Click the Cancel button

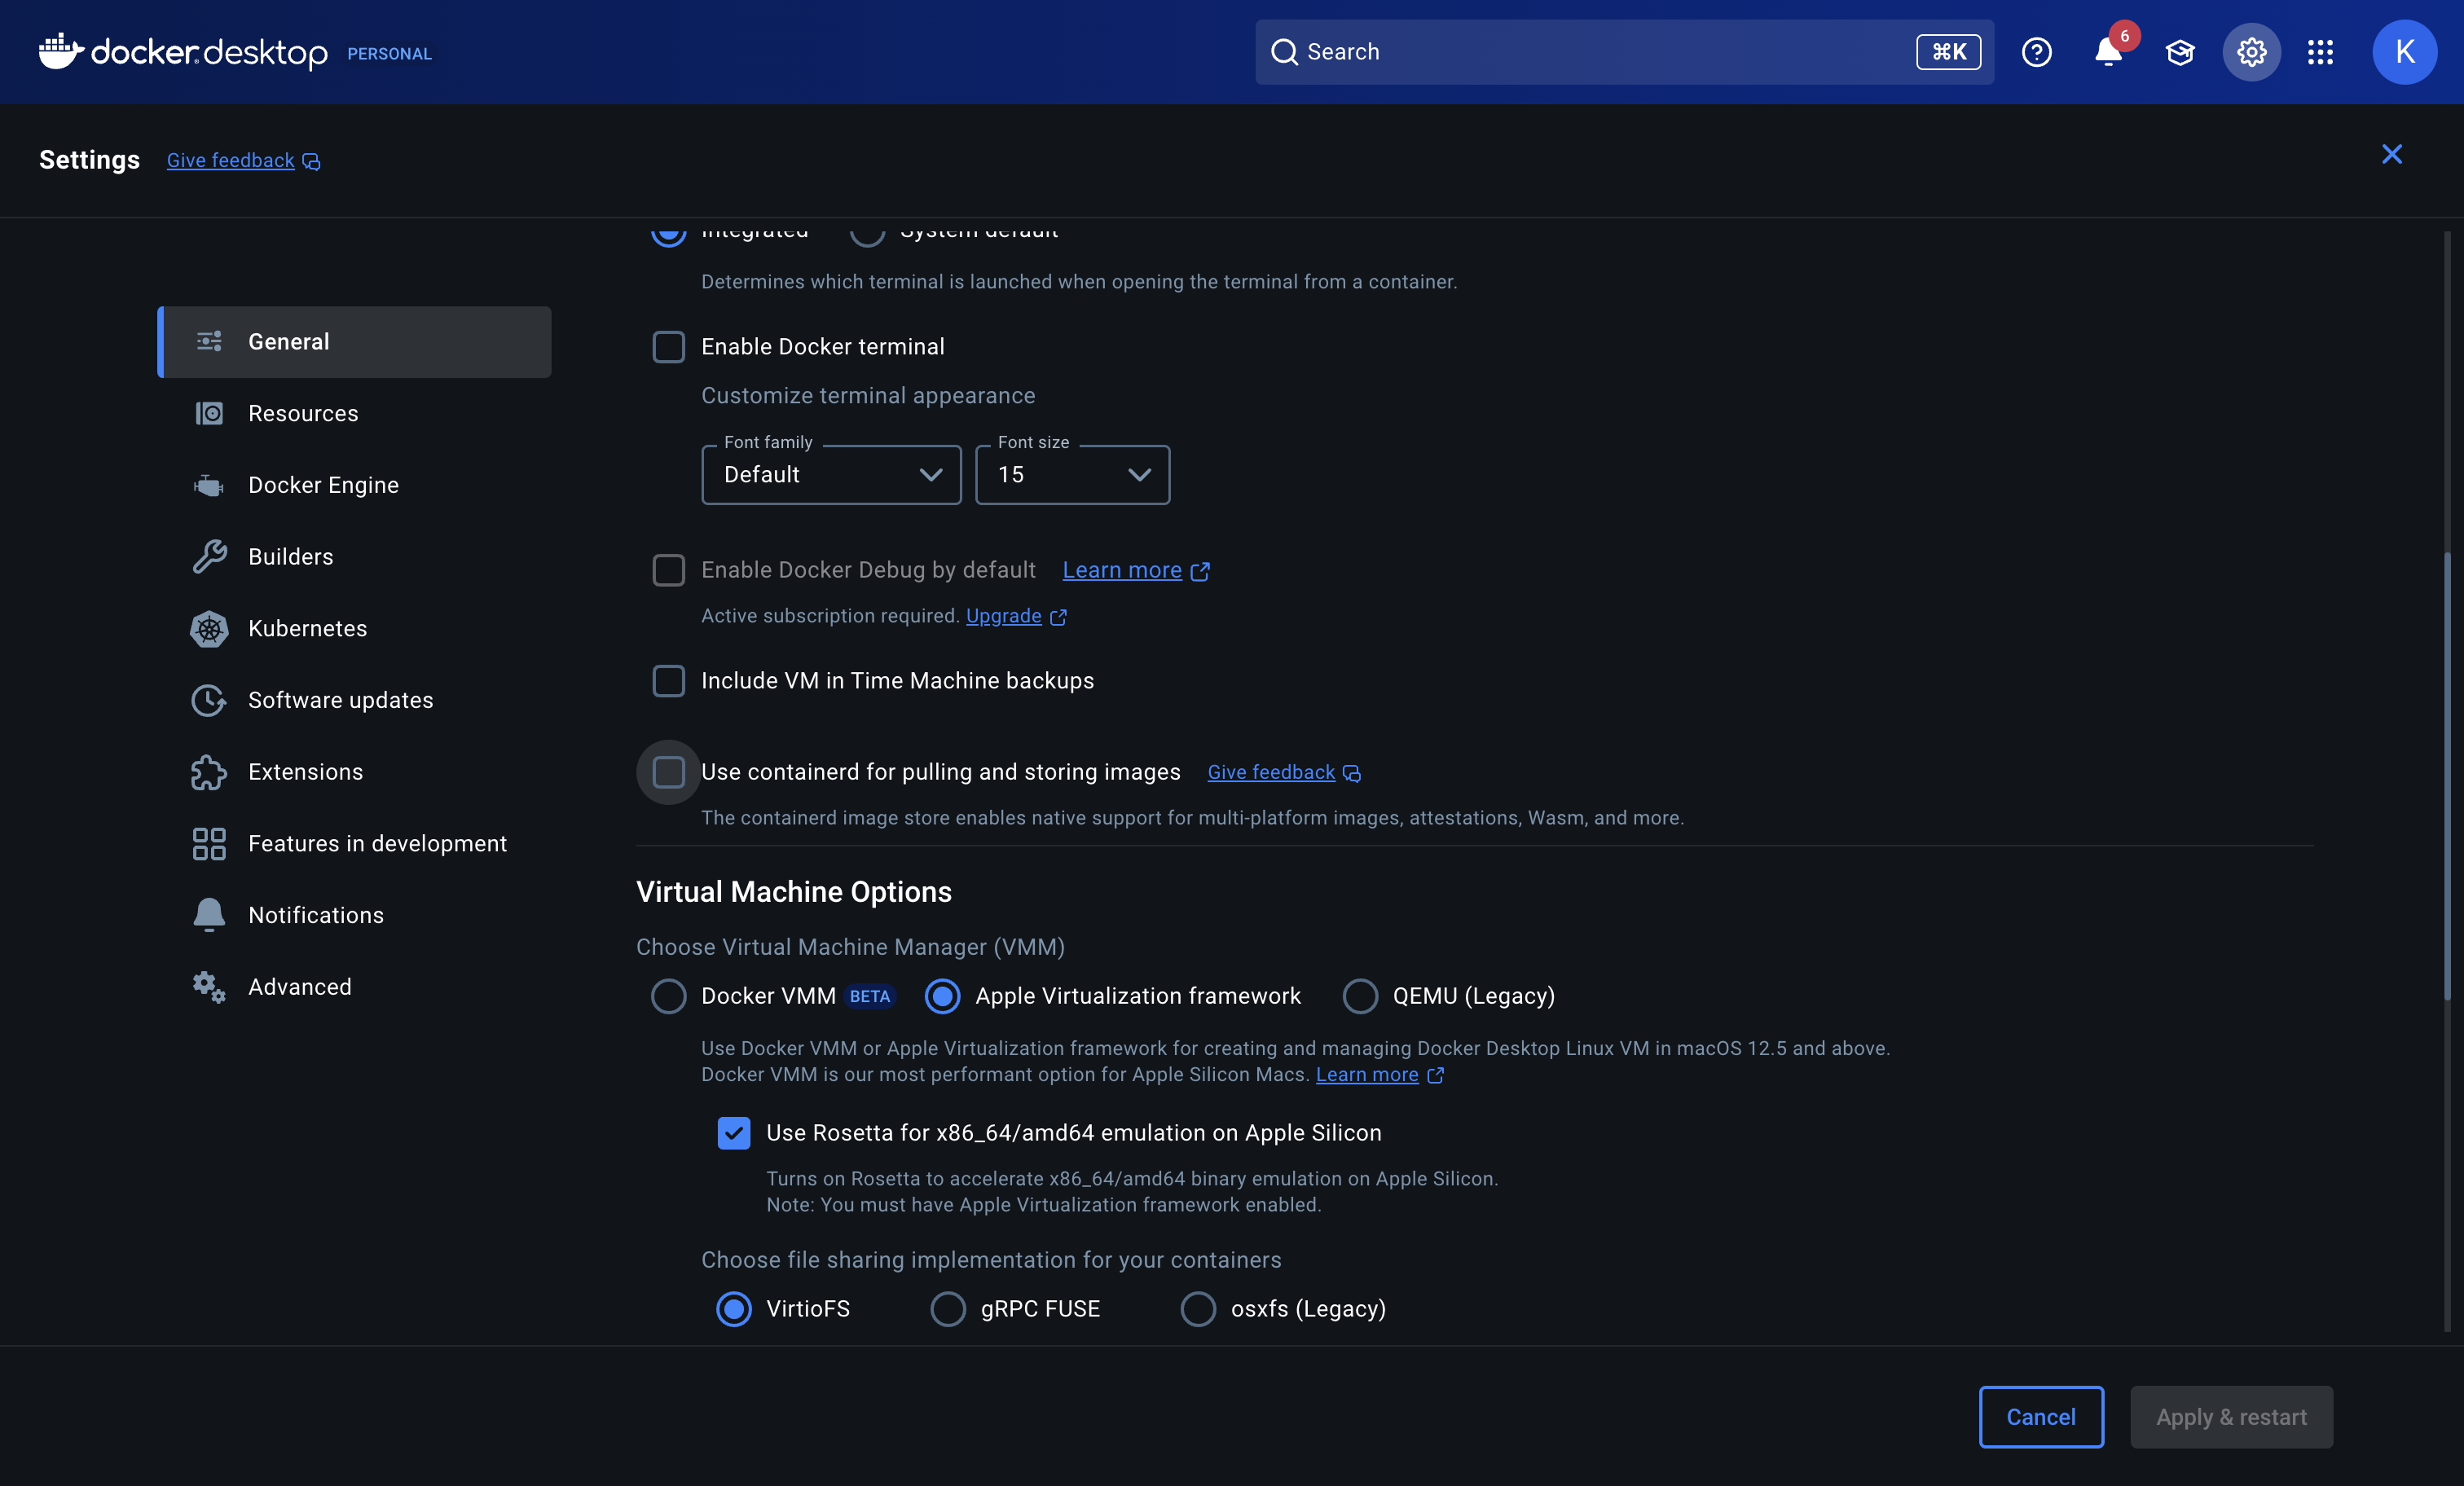coord(2040,1417)
